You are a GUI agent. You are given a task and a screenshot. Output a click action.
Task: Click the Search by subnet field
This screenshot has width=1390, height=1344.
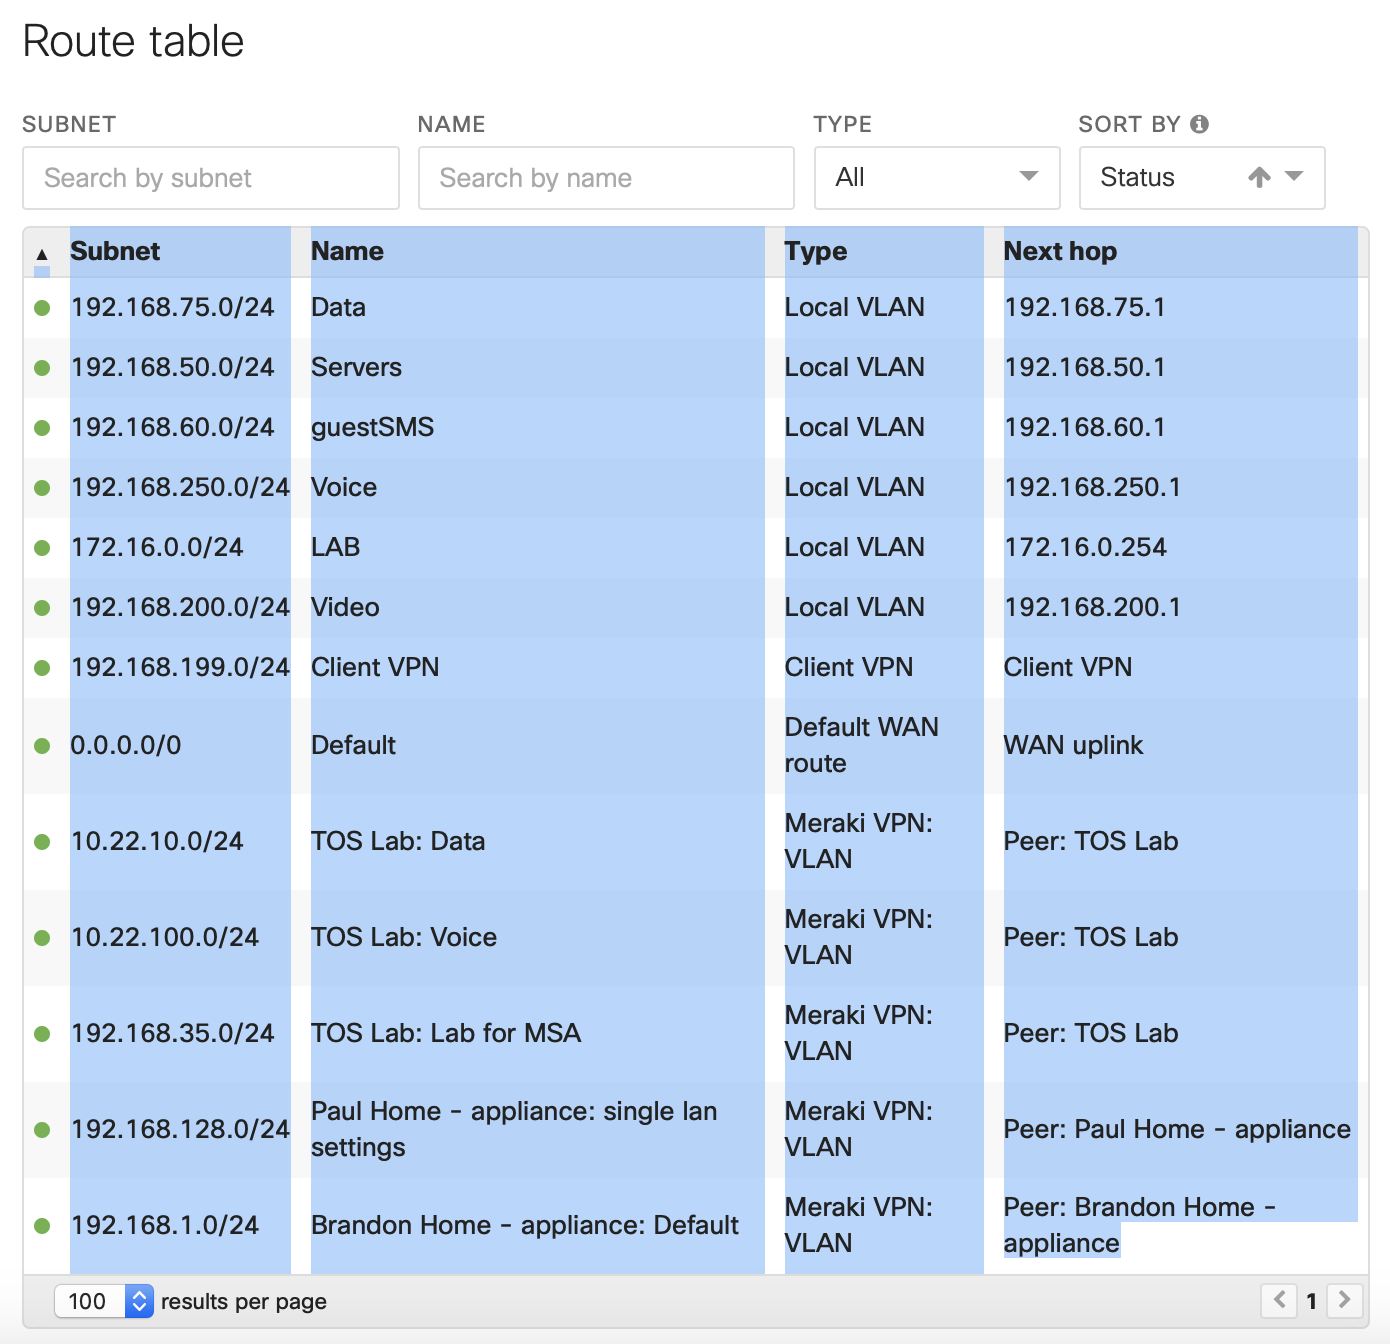coord(211,177)
